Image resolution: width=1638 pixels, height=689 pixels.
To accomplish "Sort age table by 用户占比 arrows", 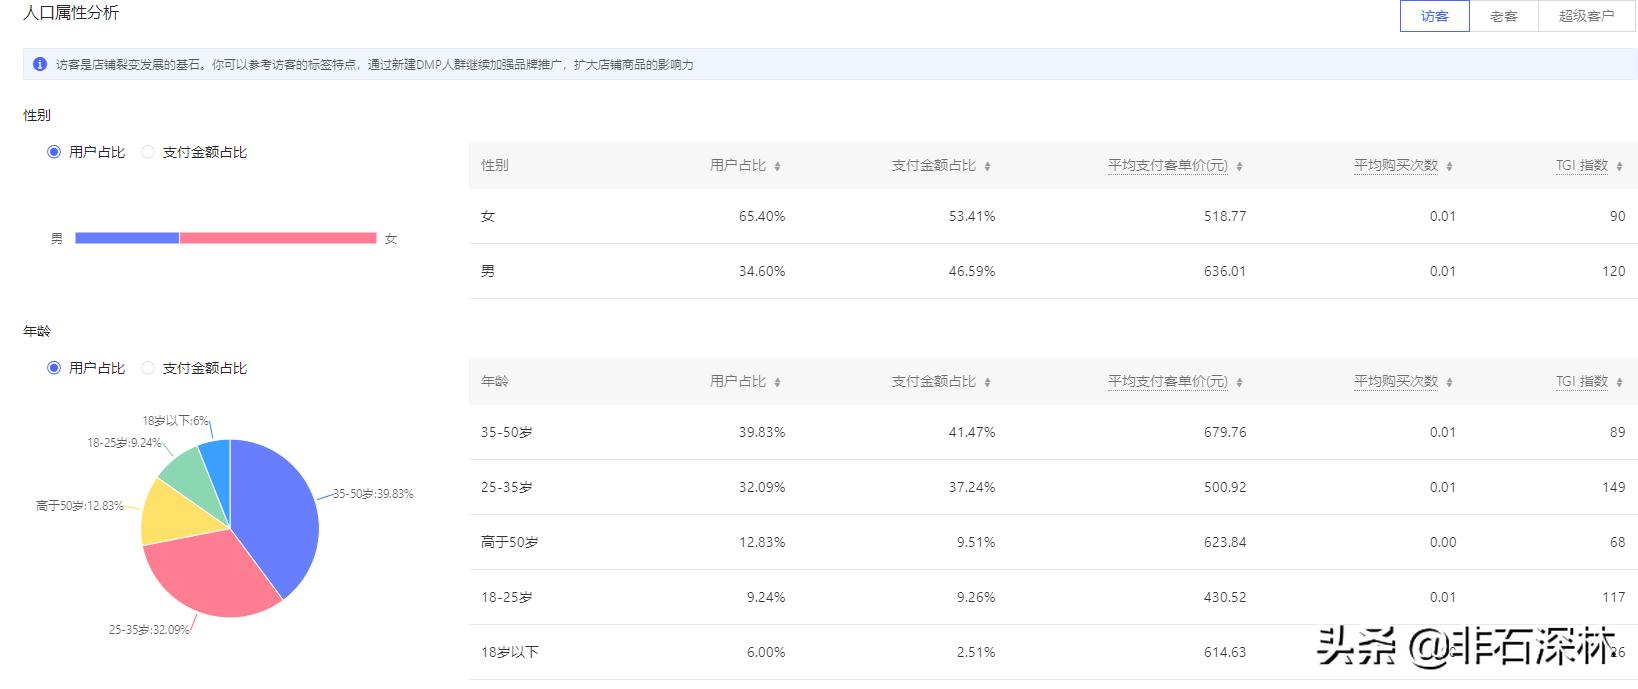I will click(777, 382).
